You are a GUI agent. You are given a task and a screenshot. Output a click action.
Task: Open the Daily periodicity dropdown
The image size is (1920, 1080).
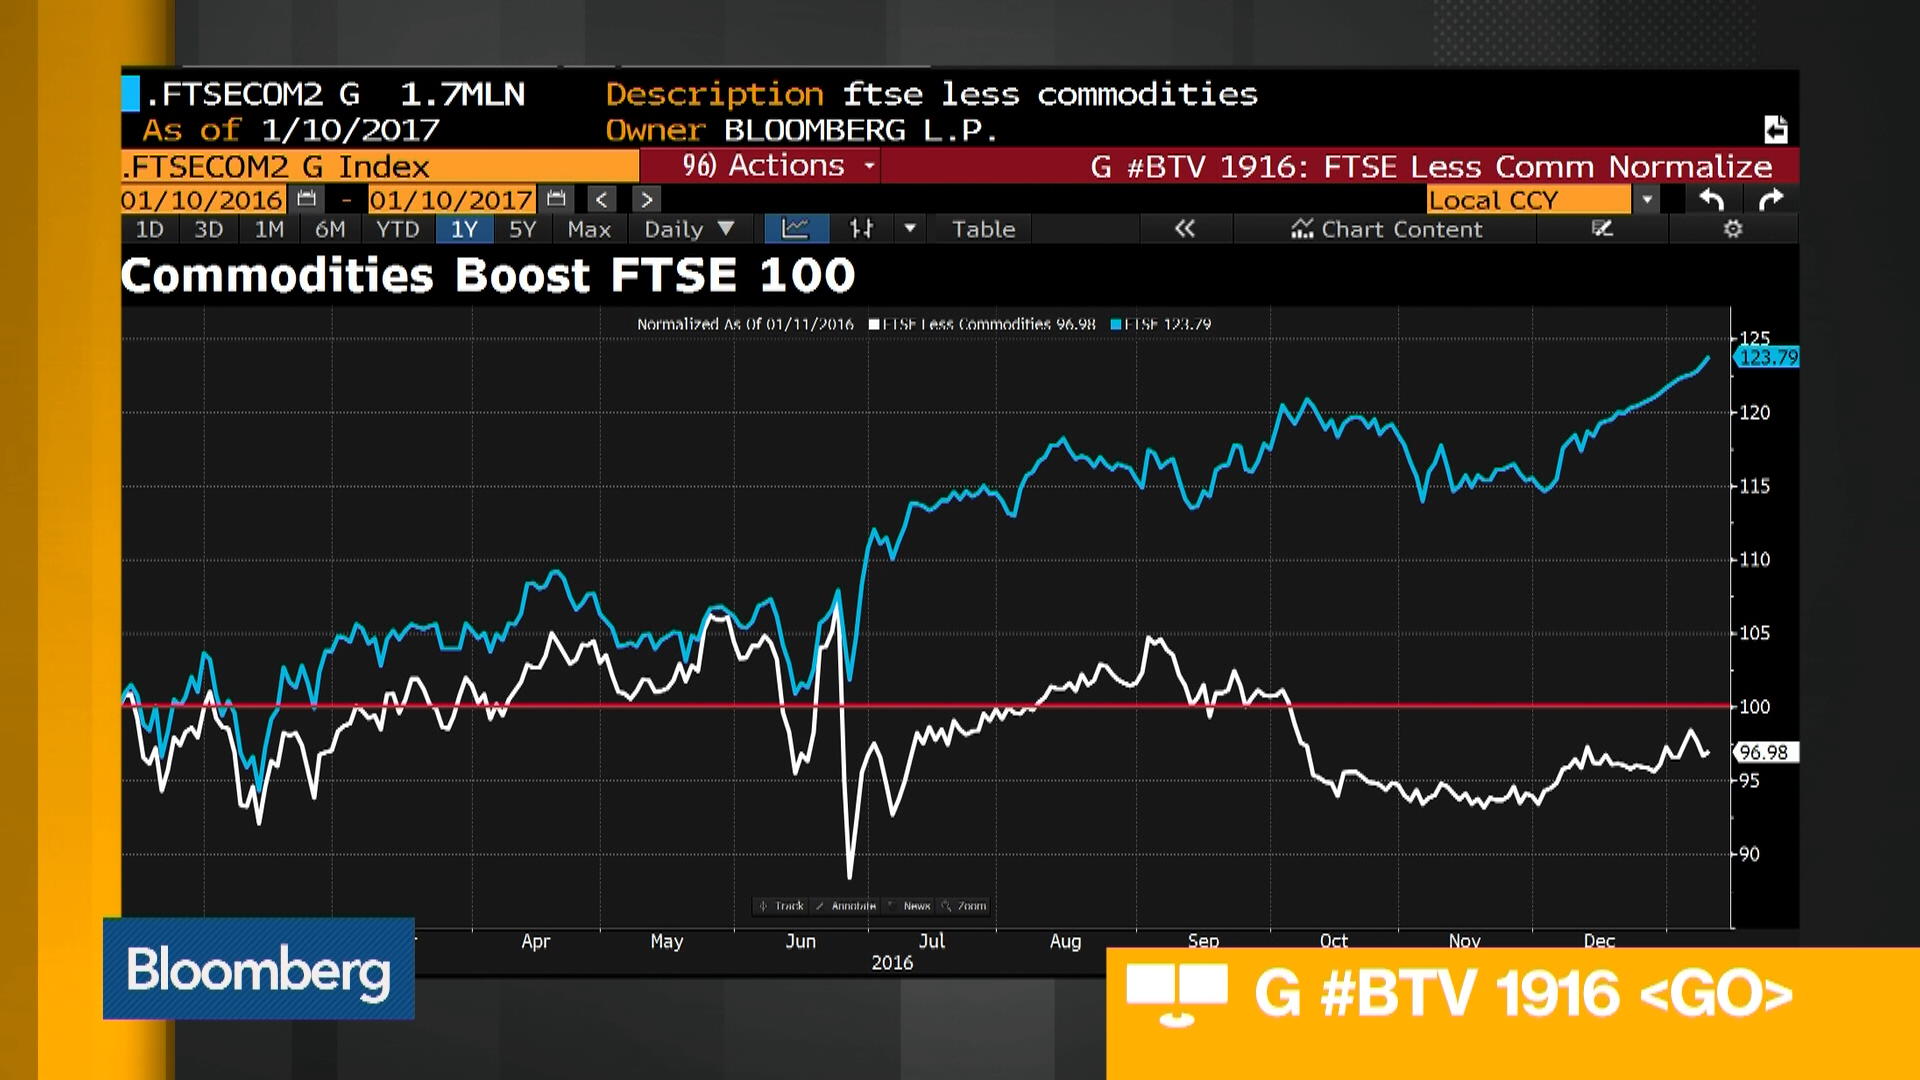click(x=689, y=229)
